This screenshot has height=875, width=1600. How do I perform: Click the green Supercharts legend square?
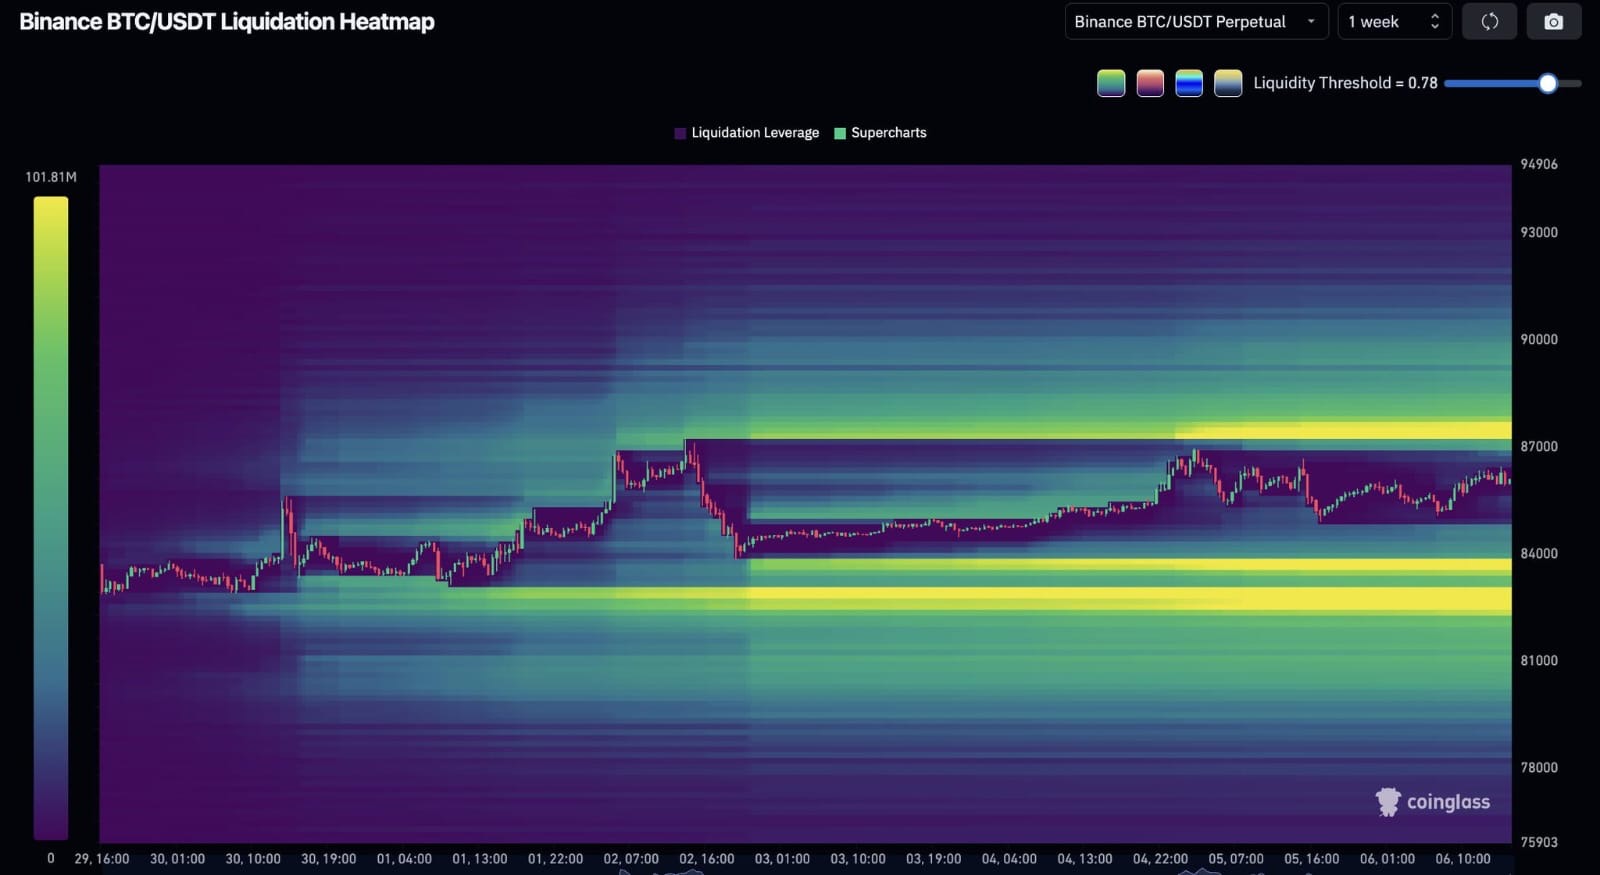coord(840,133)
